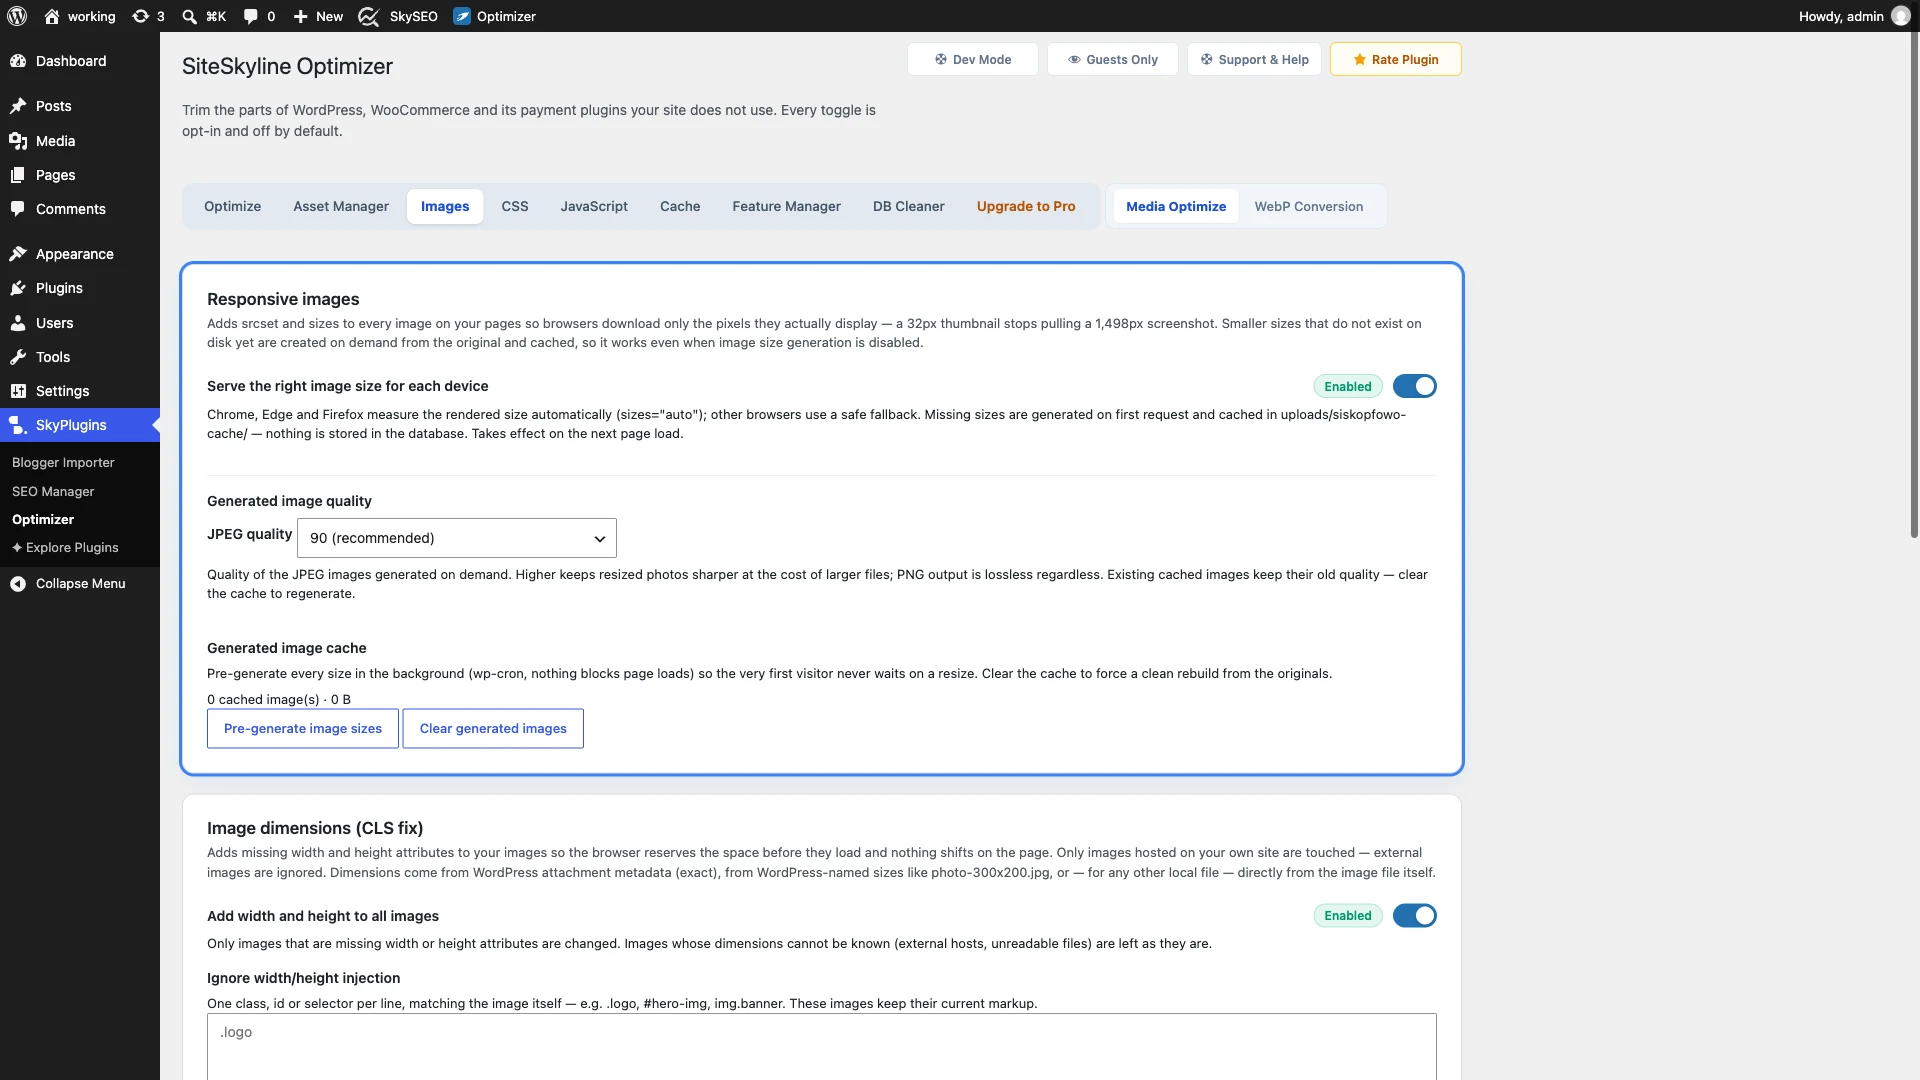Click the Posts pin icon
The height and width of the screenshot is (1080, 1920).
pos(18,106)
